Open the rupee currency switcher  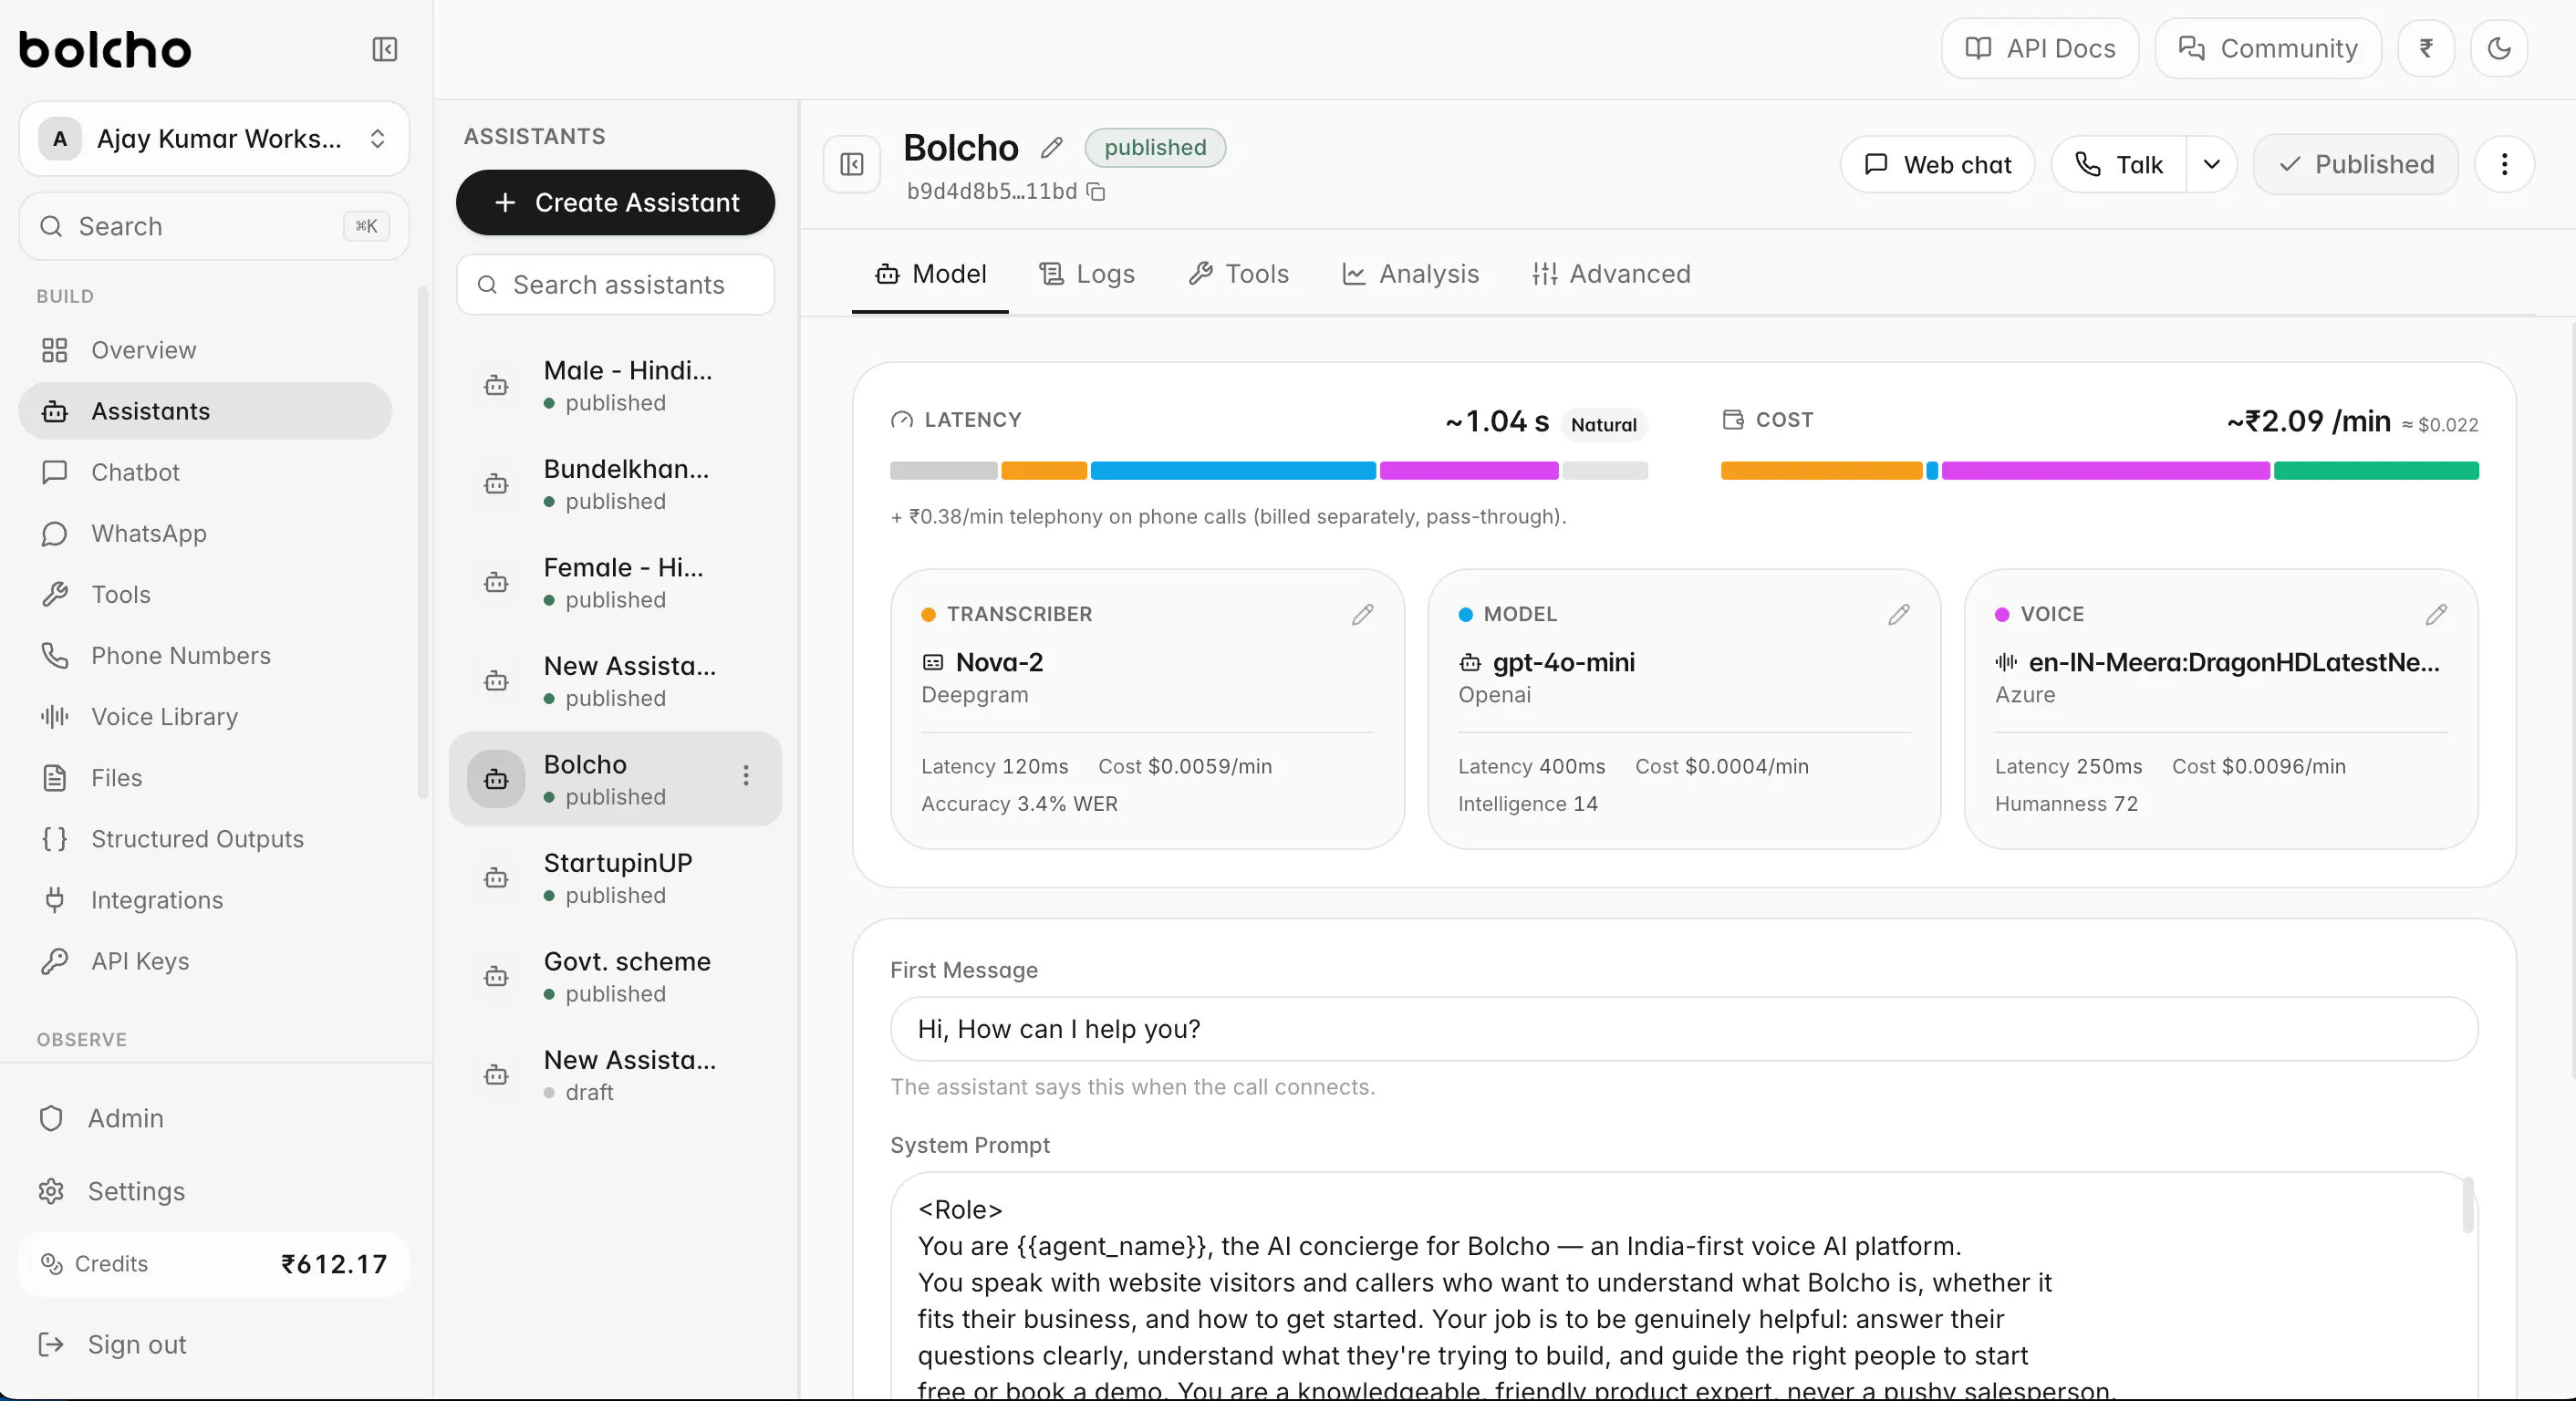coord(2426,48)
